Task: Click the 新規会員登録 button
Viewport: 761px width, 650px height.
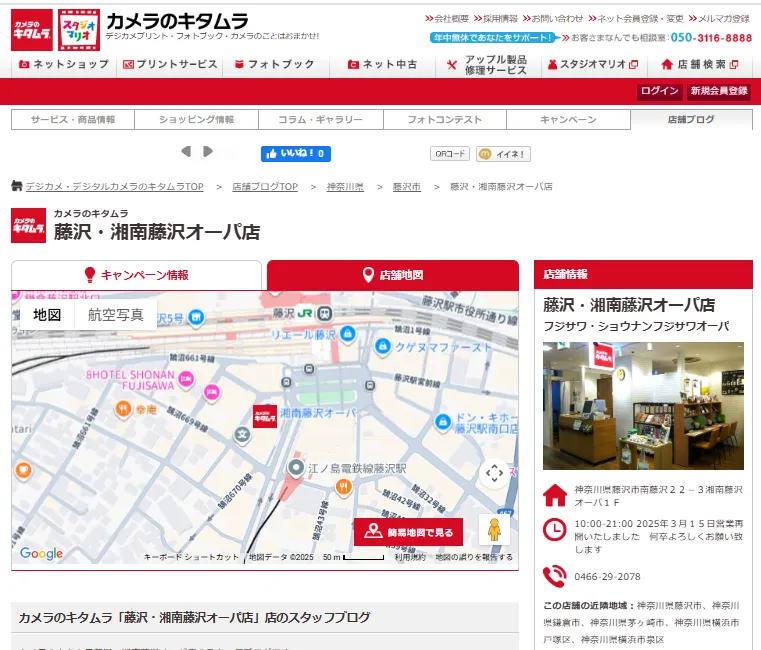Action: click(719, 91)
